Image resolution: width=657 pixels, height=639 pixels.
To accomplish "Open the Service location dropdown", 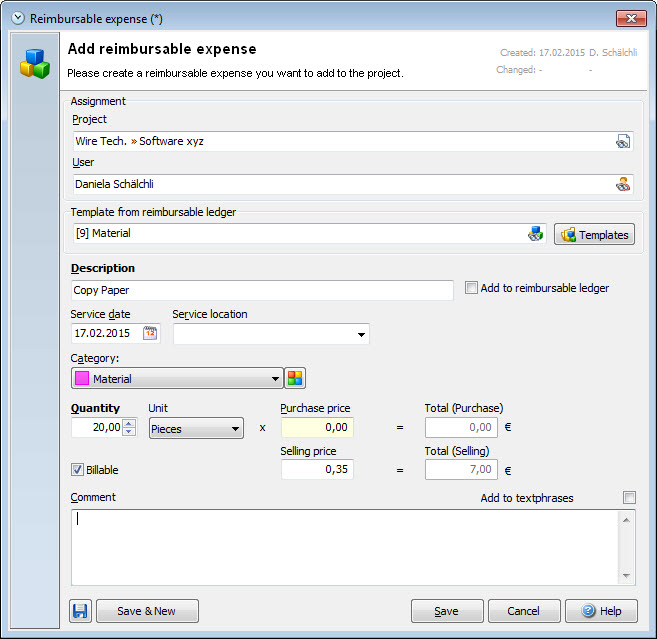I will click(x=361, y=334).
